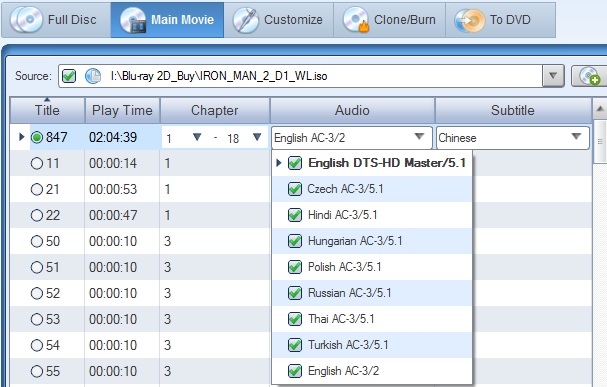This screenshot has width=607, height=387.
Task: Select title 55 radio button
Action: (37, 371)
